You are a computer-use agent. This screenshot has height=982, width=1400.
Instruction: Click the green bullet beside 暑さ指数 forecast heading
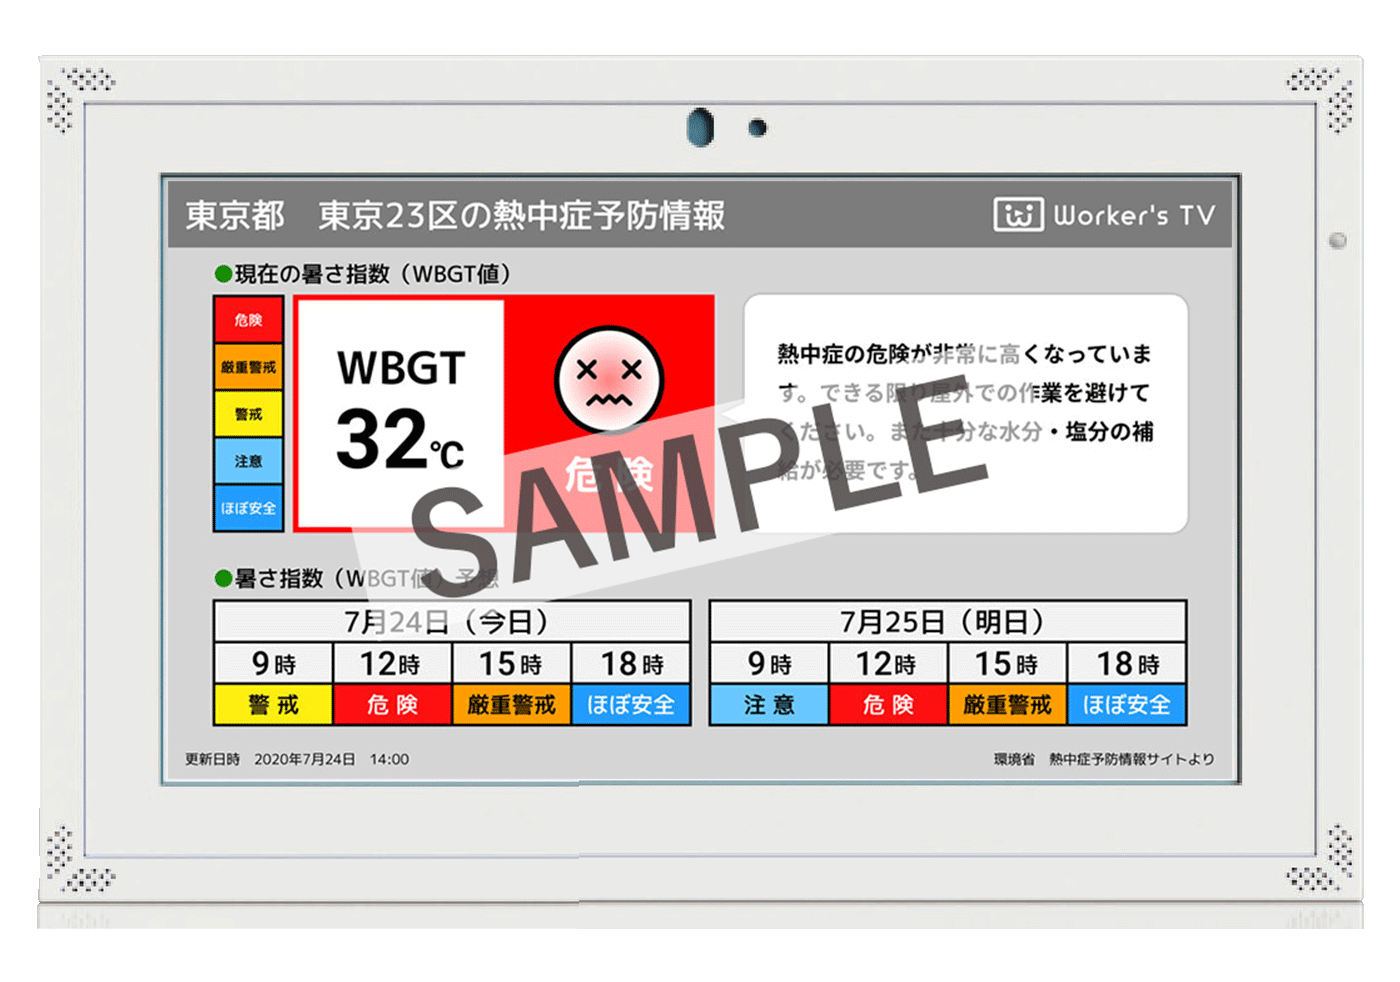[223, 579]
